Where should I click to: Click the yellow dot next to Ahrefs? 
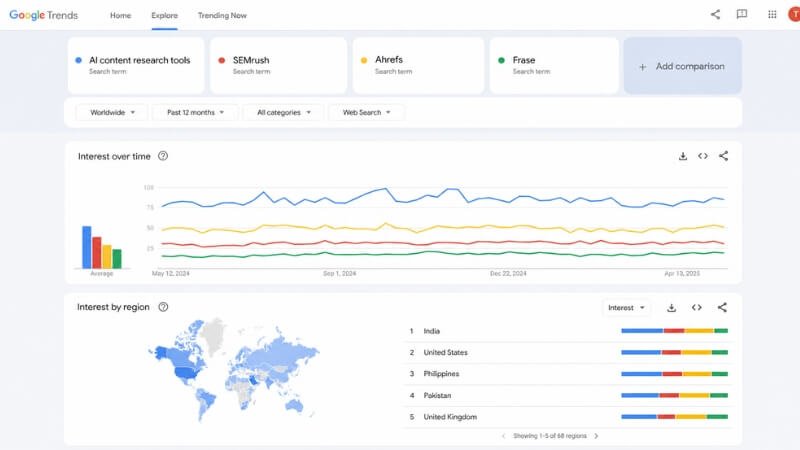[x=364, y=60]
